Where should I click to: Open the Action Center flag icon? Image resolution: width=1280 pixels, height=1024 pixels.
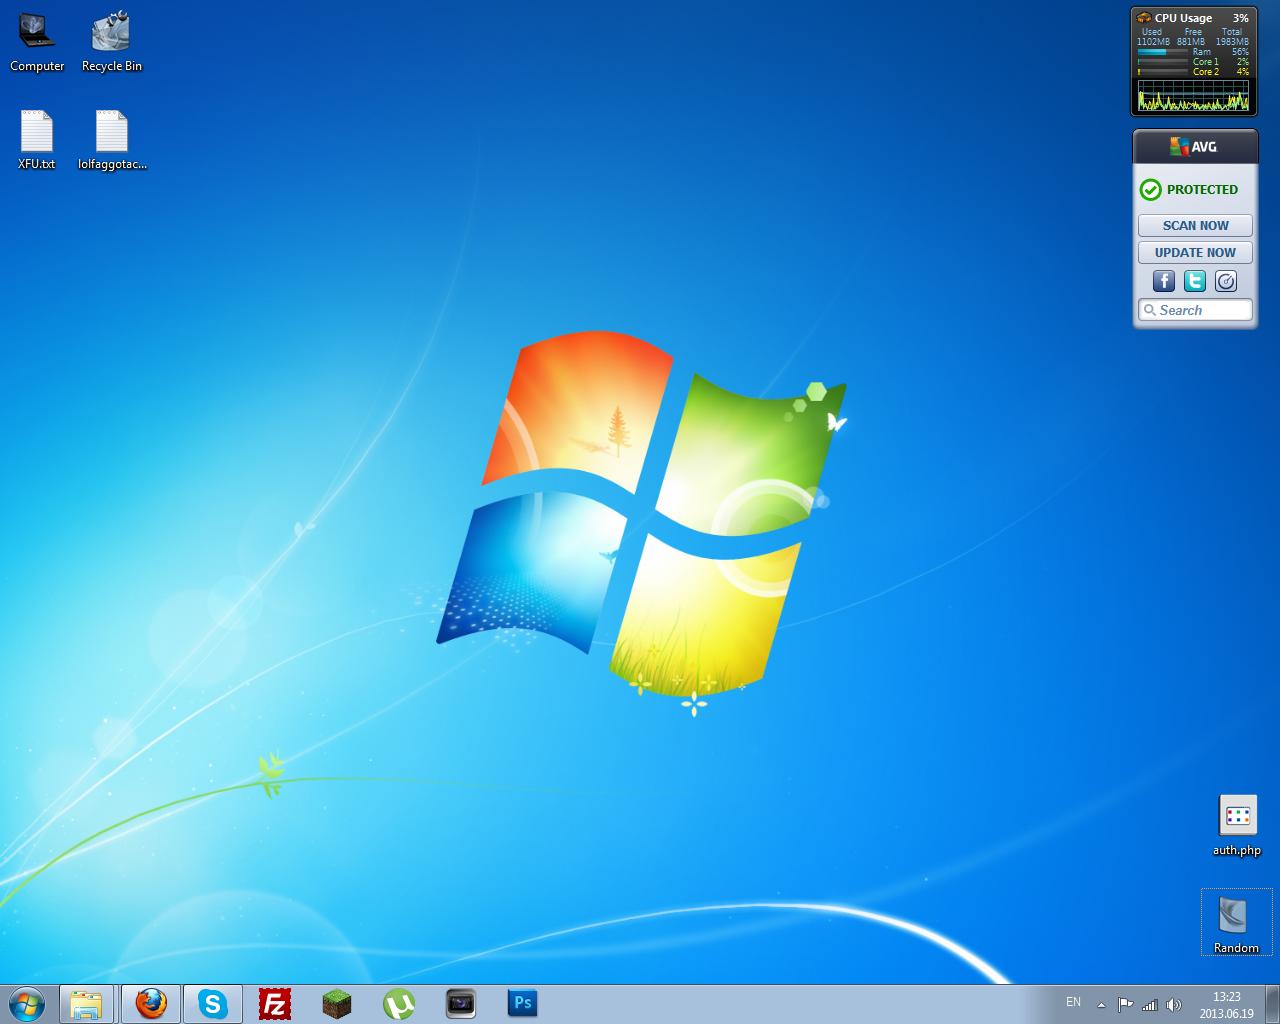click(1126, 1004)
